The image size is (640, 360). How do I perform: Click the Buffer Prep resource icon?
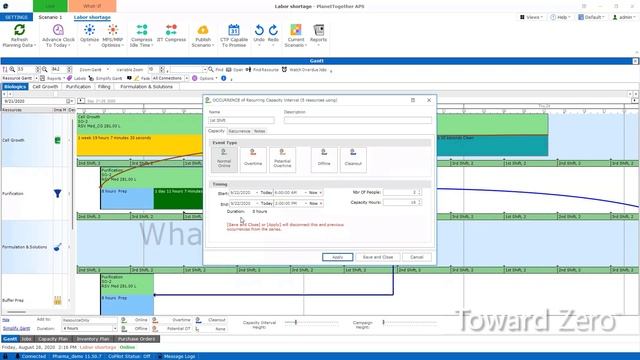58,300
